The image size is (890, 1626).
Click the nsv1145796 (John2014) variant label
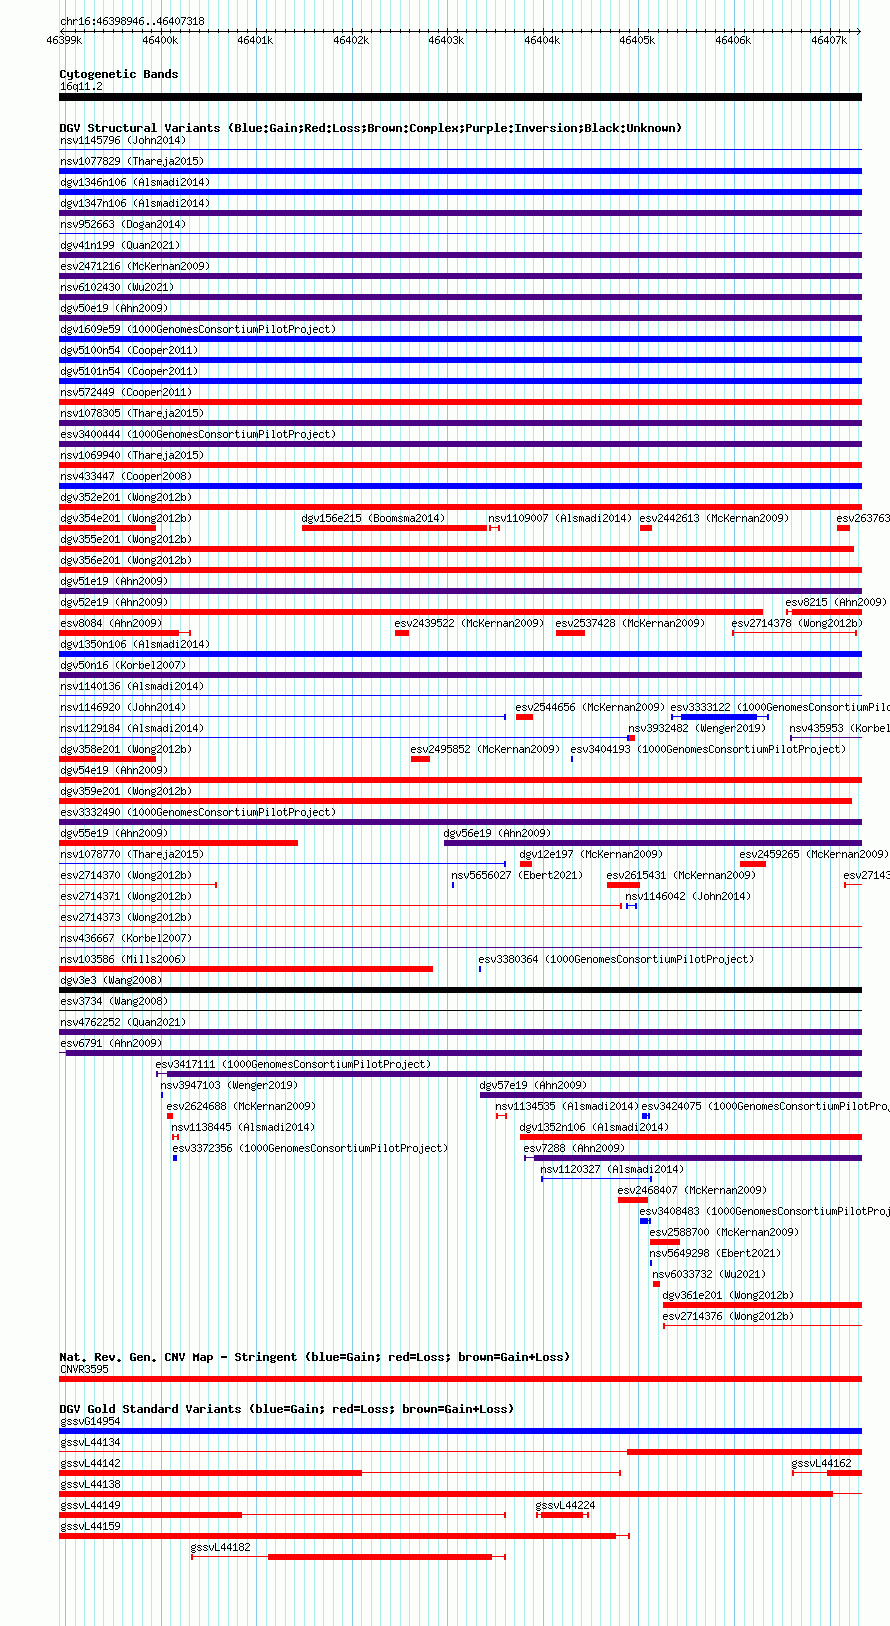122,140
